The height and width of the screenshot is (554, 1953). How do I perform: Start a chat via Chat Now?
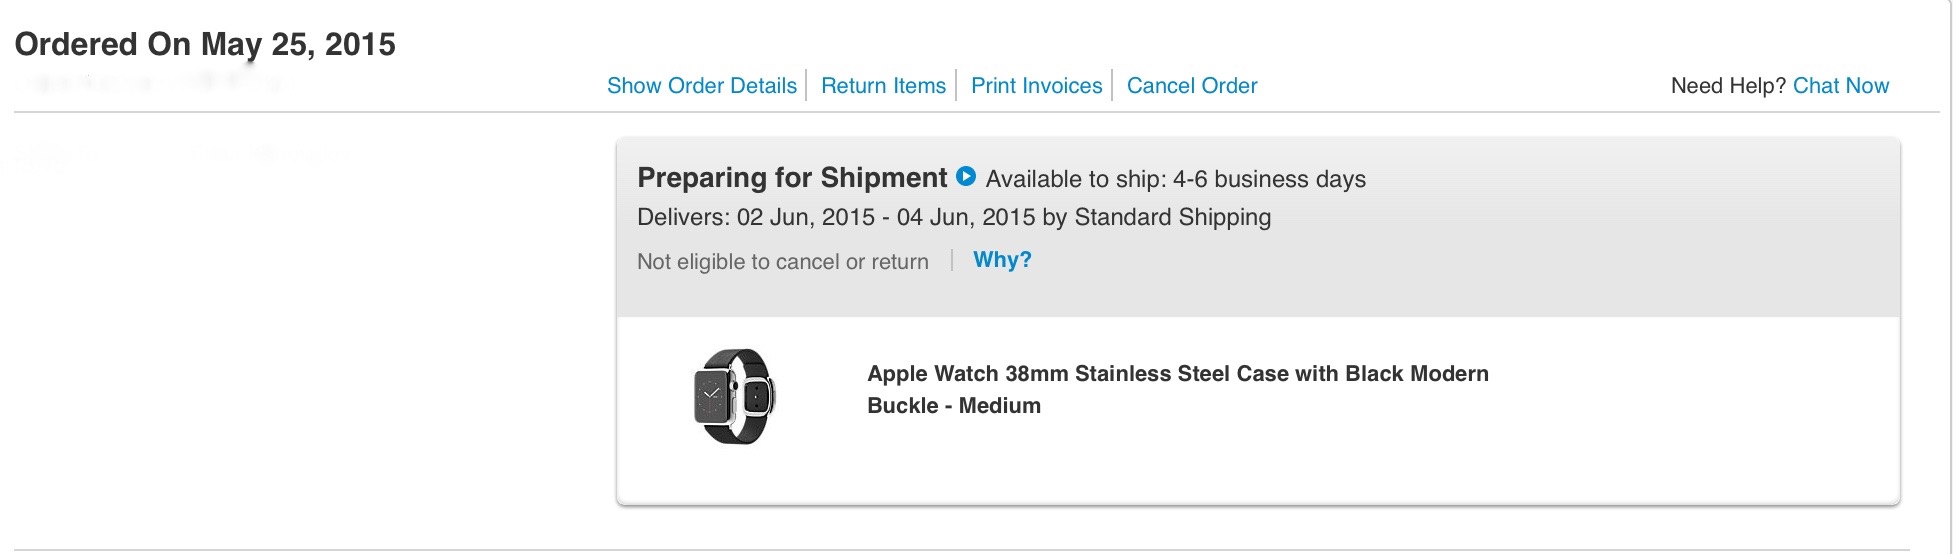pyautogui.click(x=1840, y=86)
